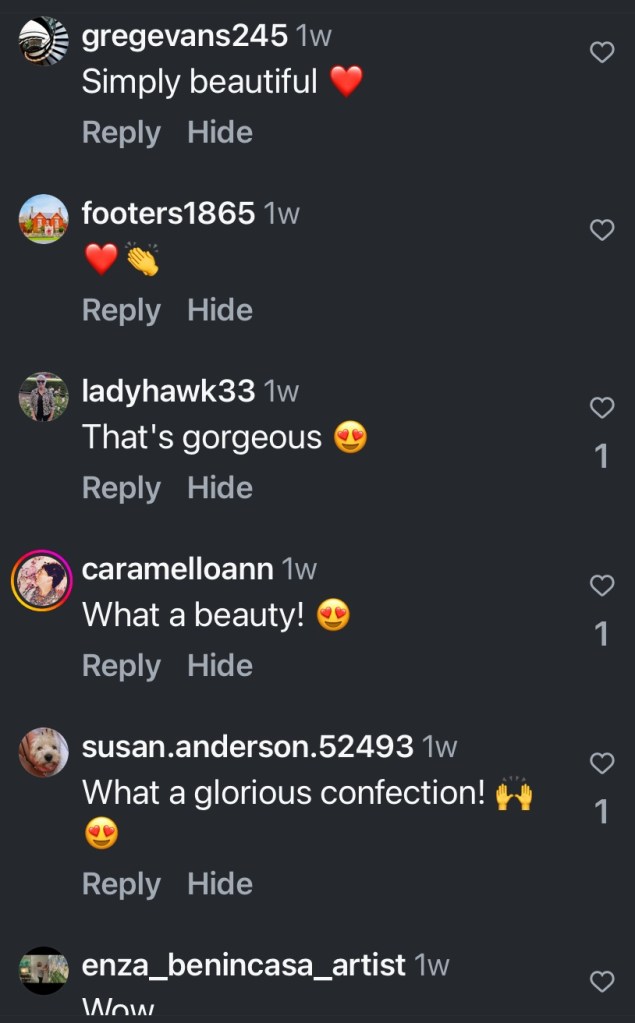Like susan.anderson.52493's comment

601,763
